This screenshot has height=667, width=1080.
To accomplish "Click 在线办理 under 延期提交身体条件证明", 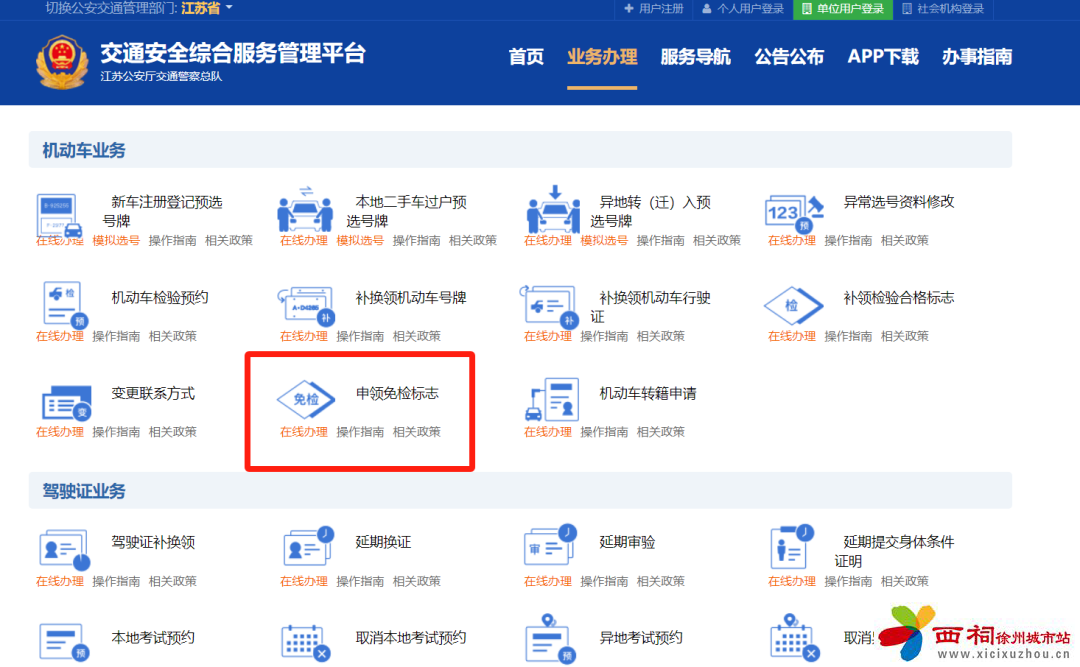I will (x=792, y=582).
